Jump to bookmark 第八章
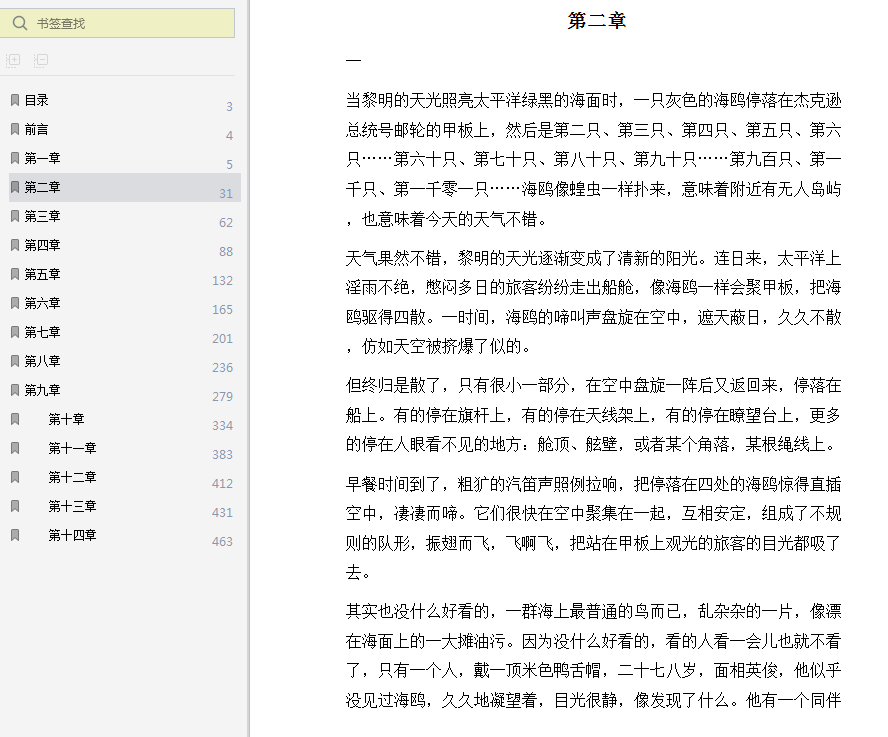Image resolution: width=888 pixels, height=737 pixels. pos(42,361)
